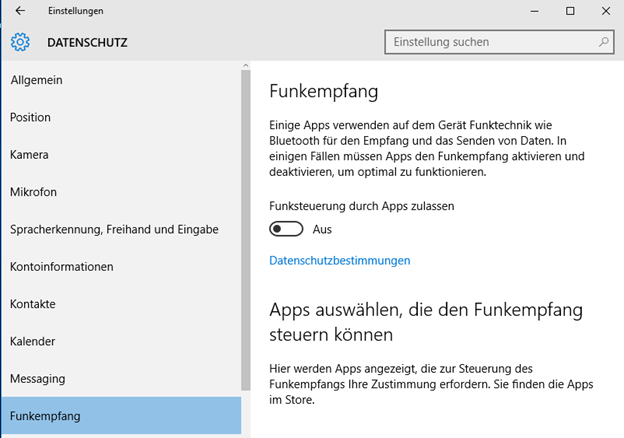
Task: Open the Datenschutzbestimmungen link
Action: tap(339, 261)
